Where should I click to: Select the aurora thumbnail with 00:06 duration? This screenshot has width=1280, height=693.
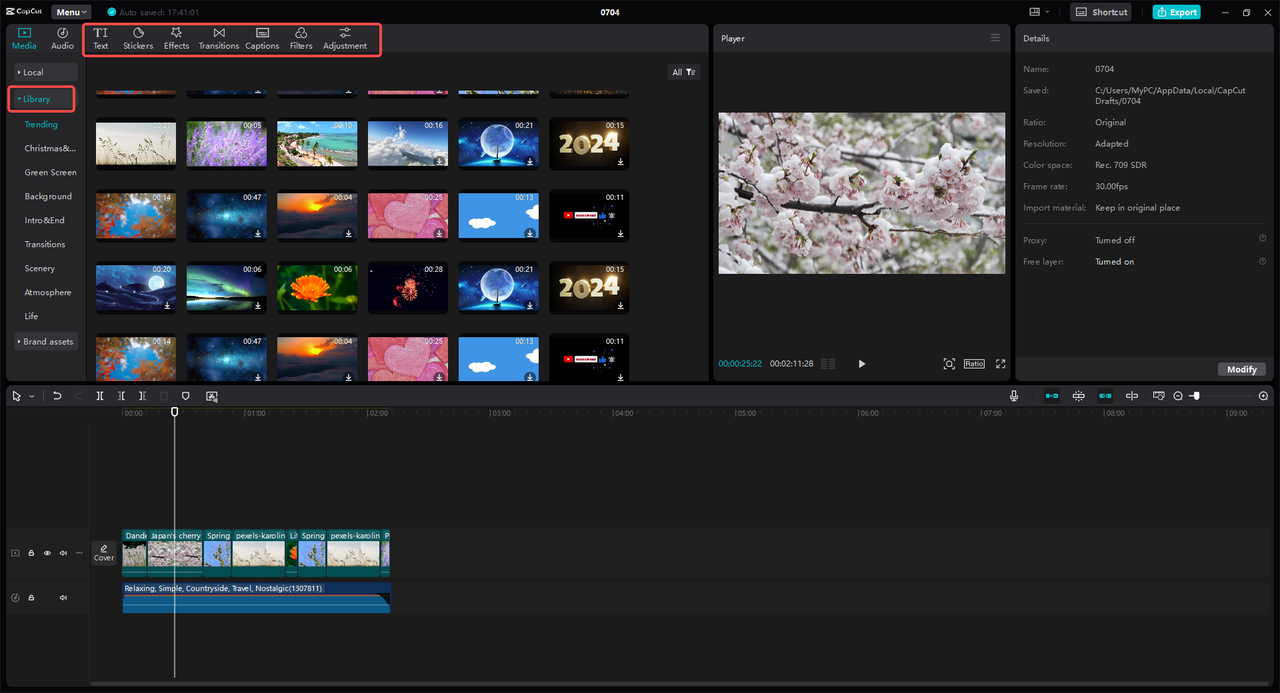click(x=226, y=288)
